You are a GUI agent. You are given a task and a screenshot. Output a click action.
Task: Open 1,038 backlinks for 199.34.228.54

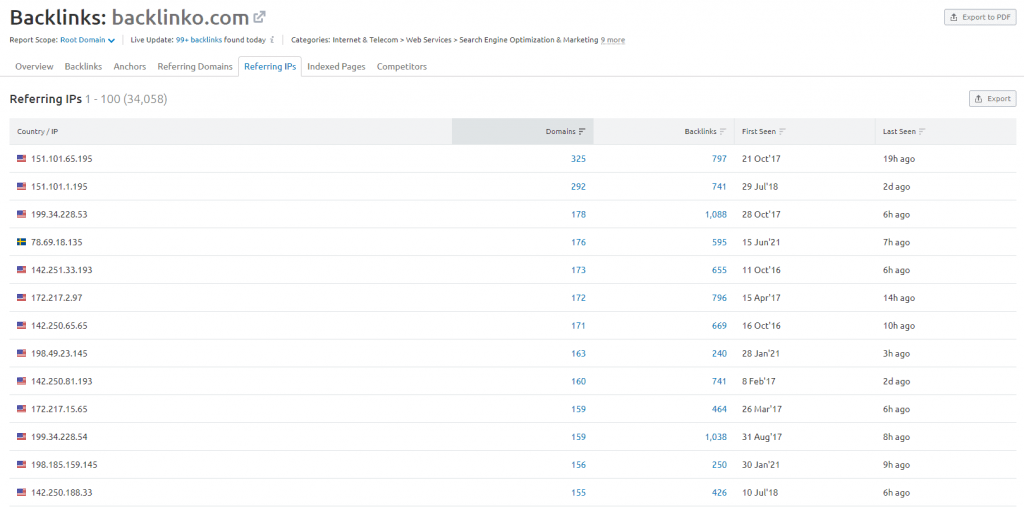(716, 437)
